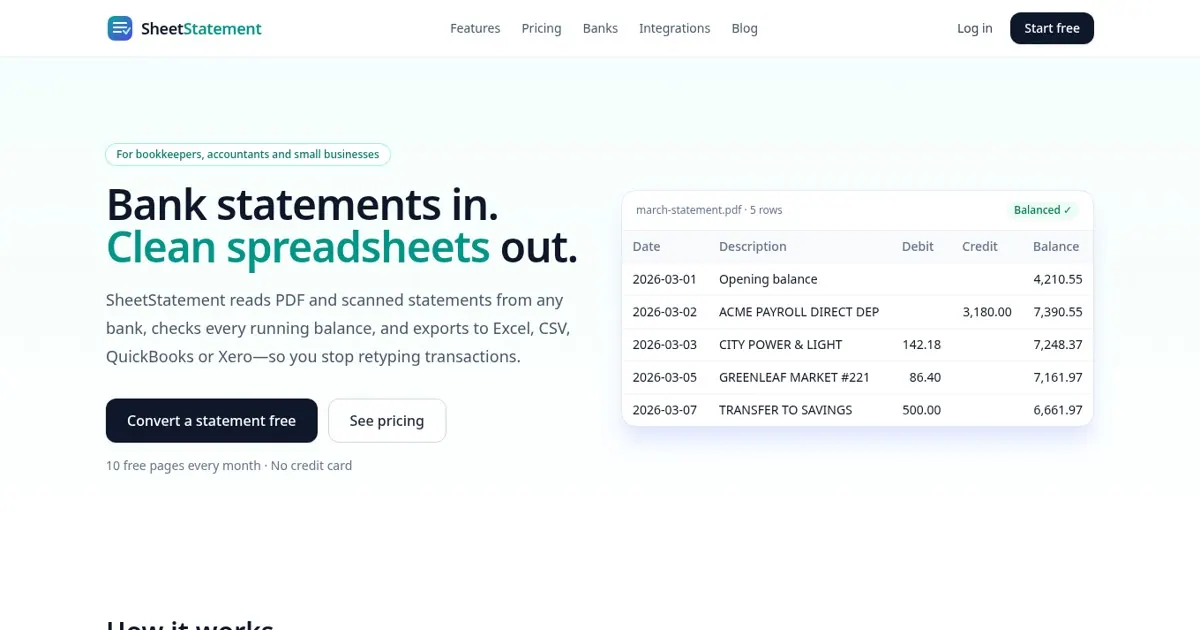Click the 7,248.37 balance value

coord(1058,344)
